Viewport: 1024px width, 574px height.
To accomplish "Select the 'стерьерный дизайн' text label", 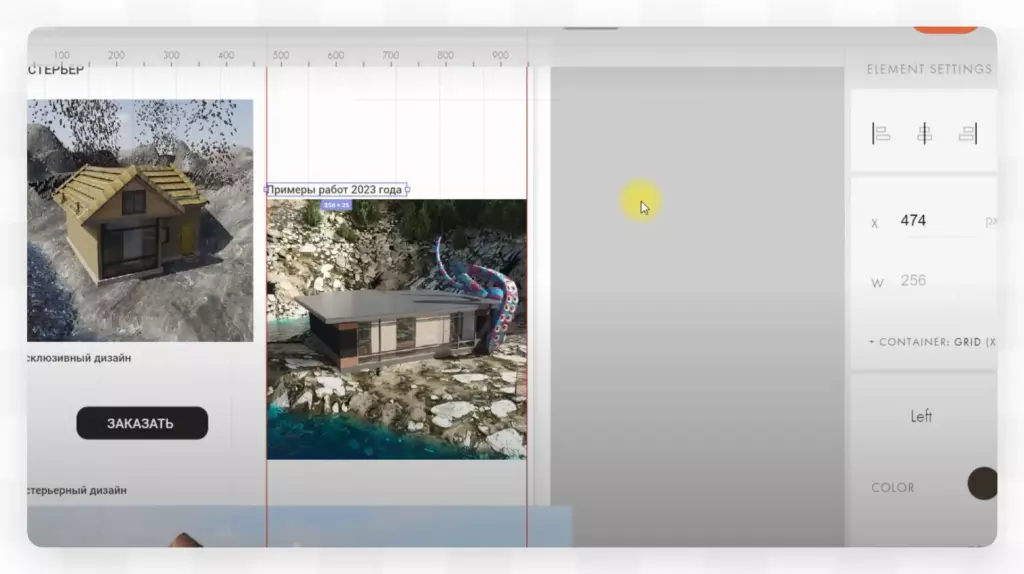I will 77,490.
